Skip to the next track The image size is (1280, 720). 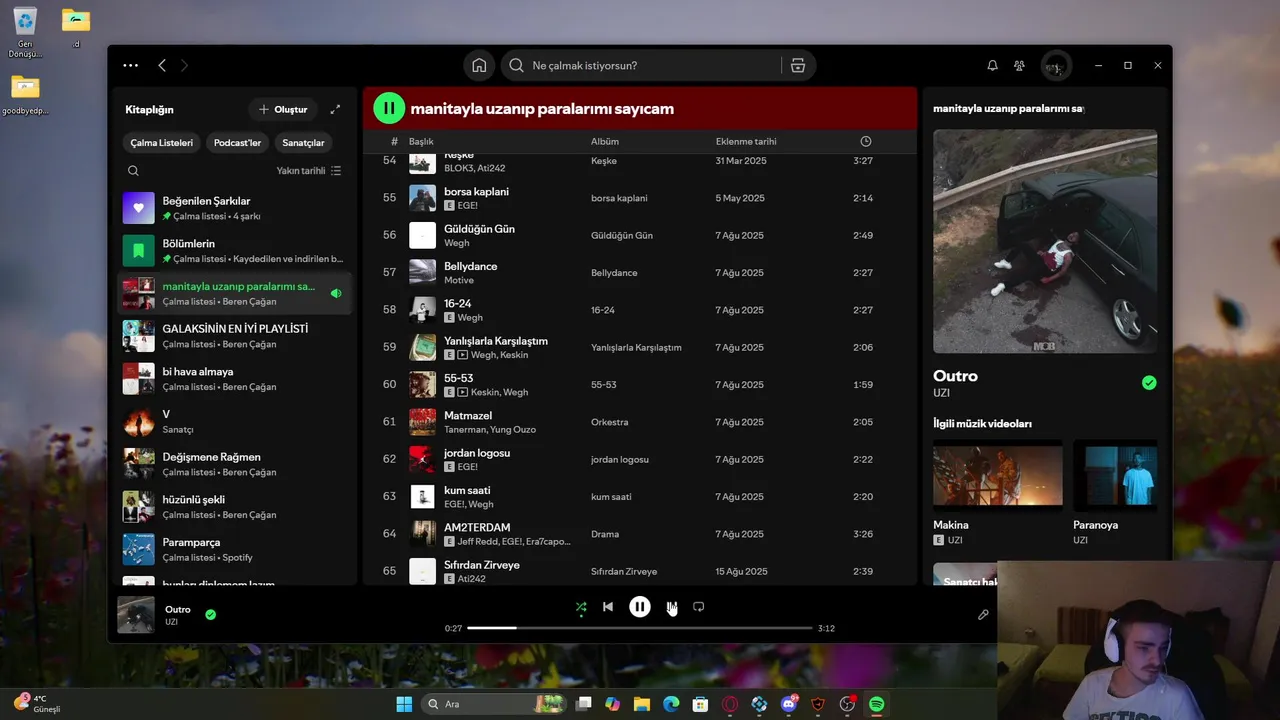click(671, 607)
